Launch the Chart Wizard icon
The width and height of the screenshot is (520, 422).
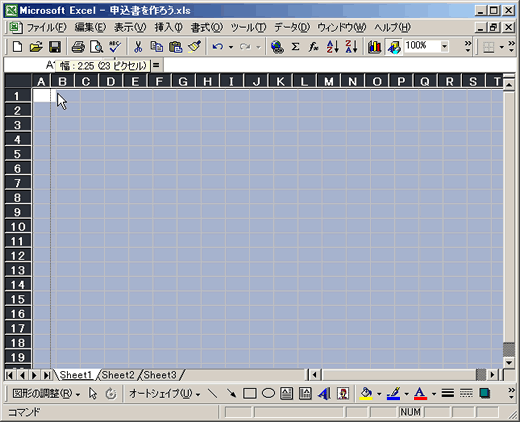374,47
